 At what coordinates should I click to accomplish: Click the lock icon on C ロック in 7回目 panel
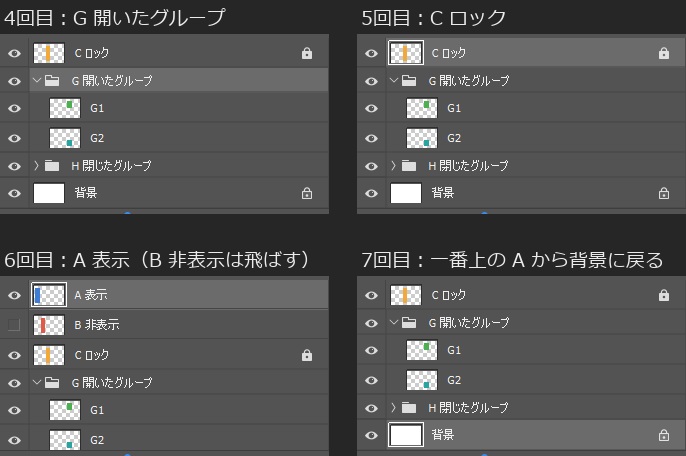pos(664,295)
